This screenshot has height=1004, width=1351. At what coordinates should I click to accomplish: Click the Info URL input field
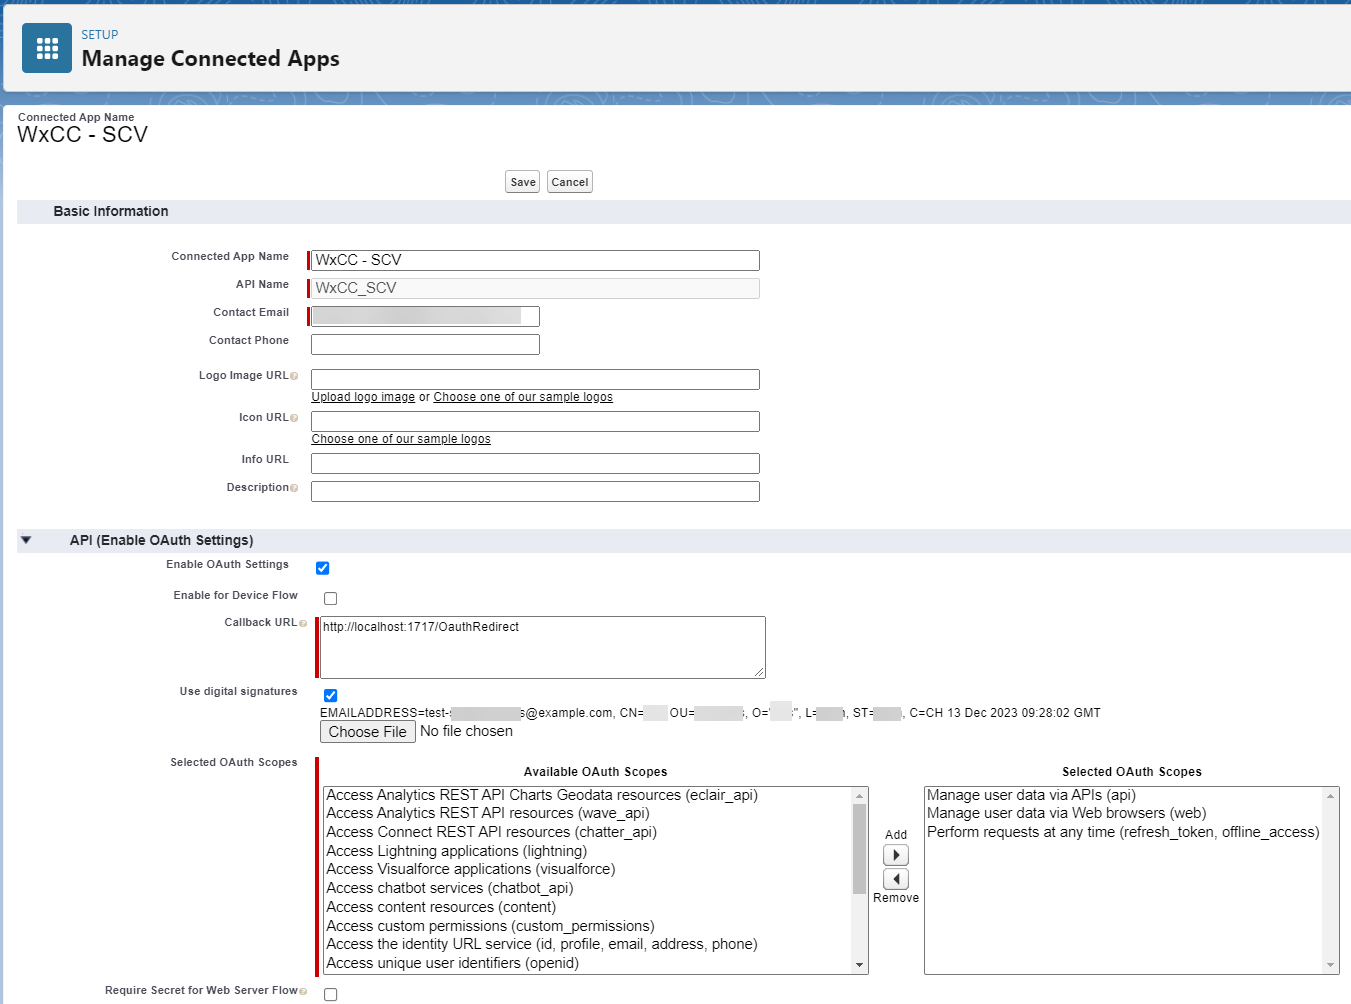535,463
